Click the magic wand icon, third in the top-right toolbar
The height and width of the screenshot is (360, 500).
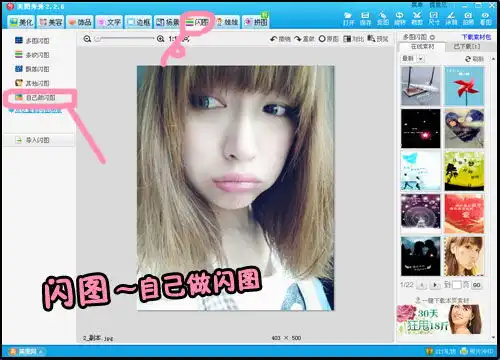[383, 19]
